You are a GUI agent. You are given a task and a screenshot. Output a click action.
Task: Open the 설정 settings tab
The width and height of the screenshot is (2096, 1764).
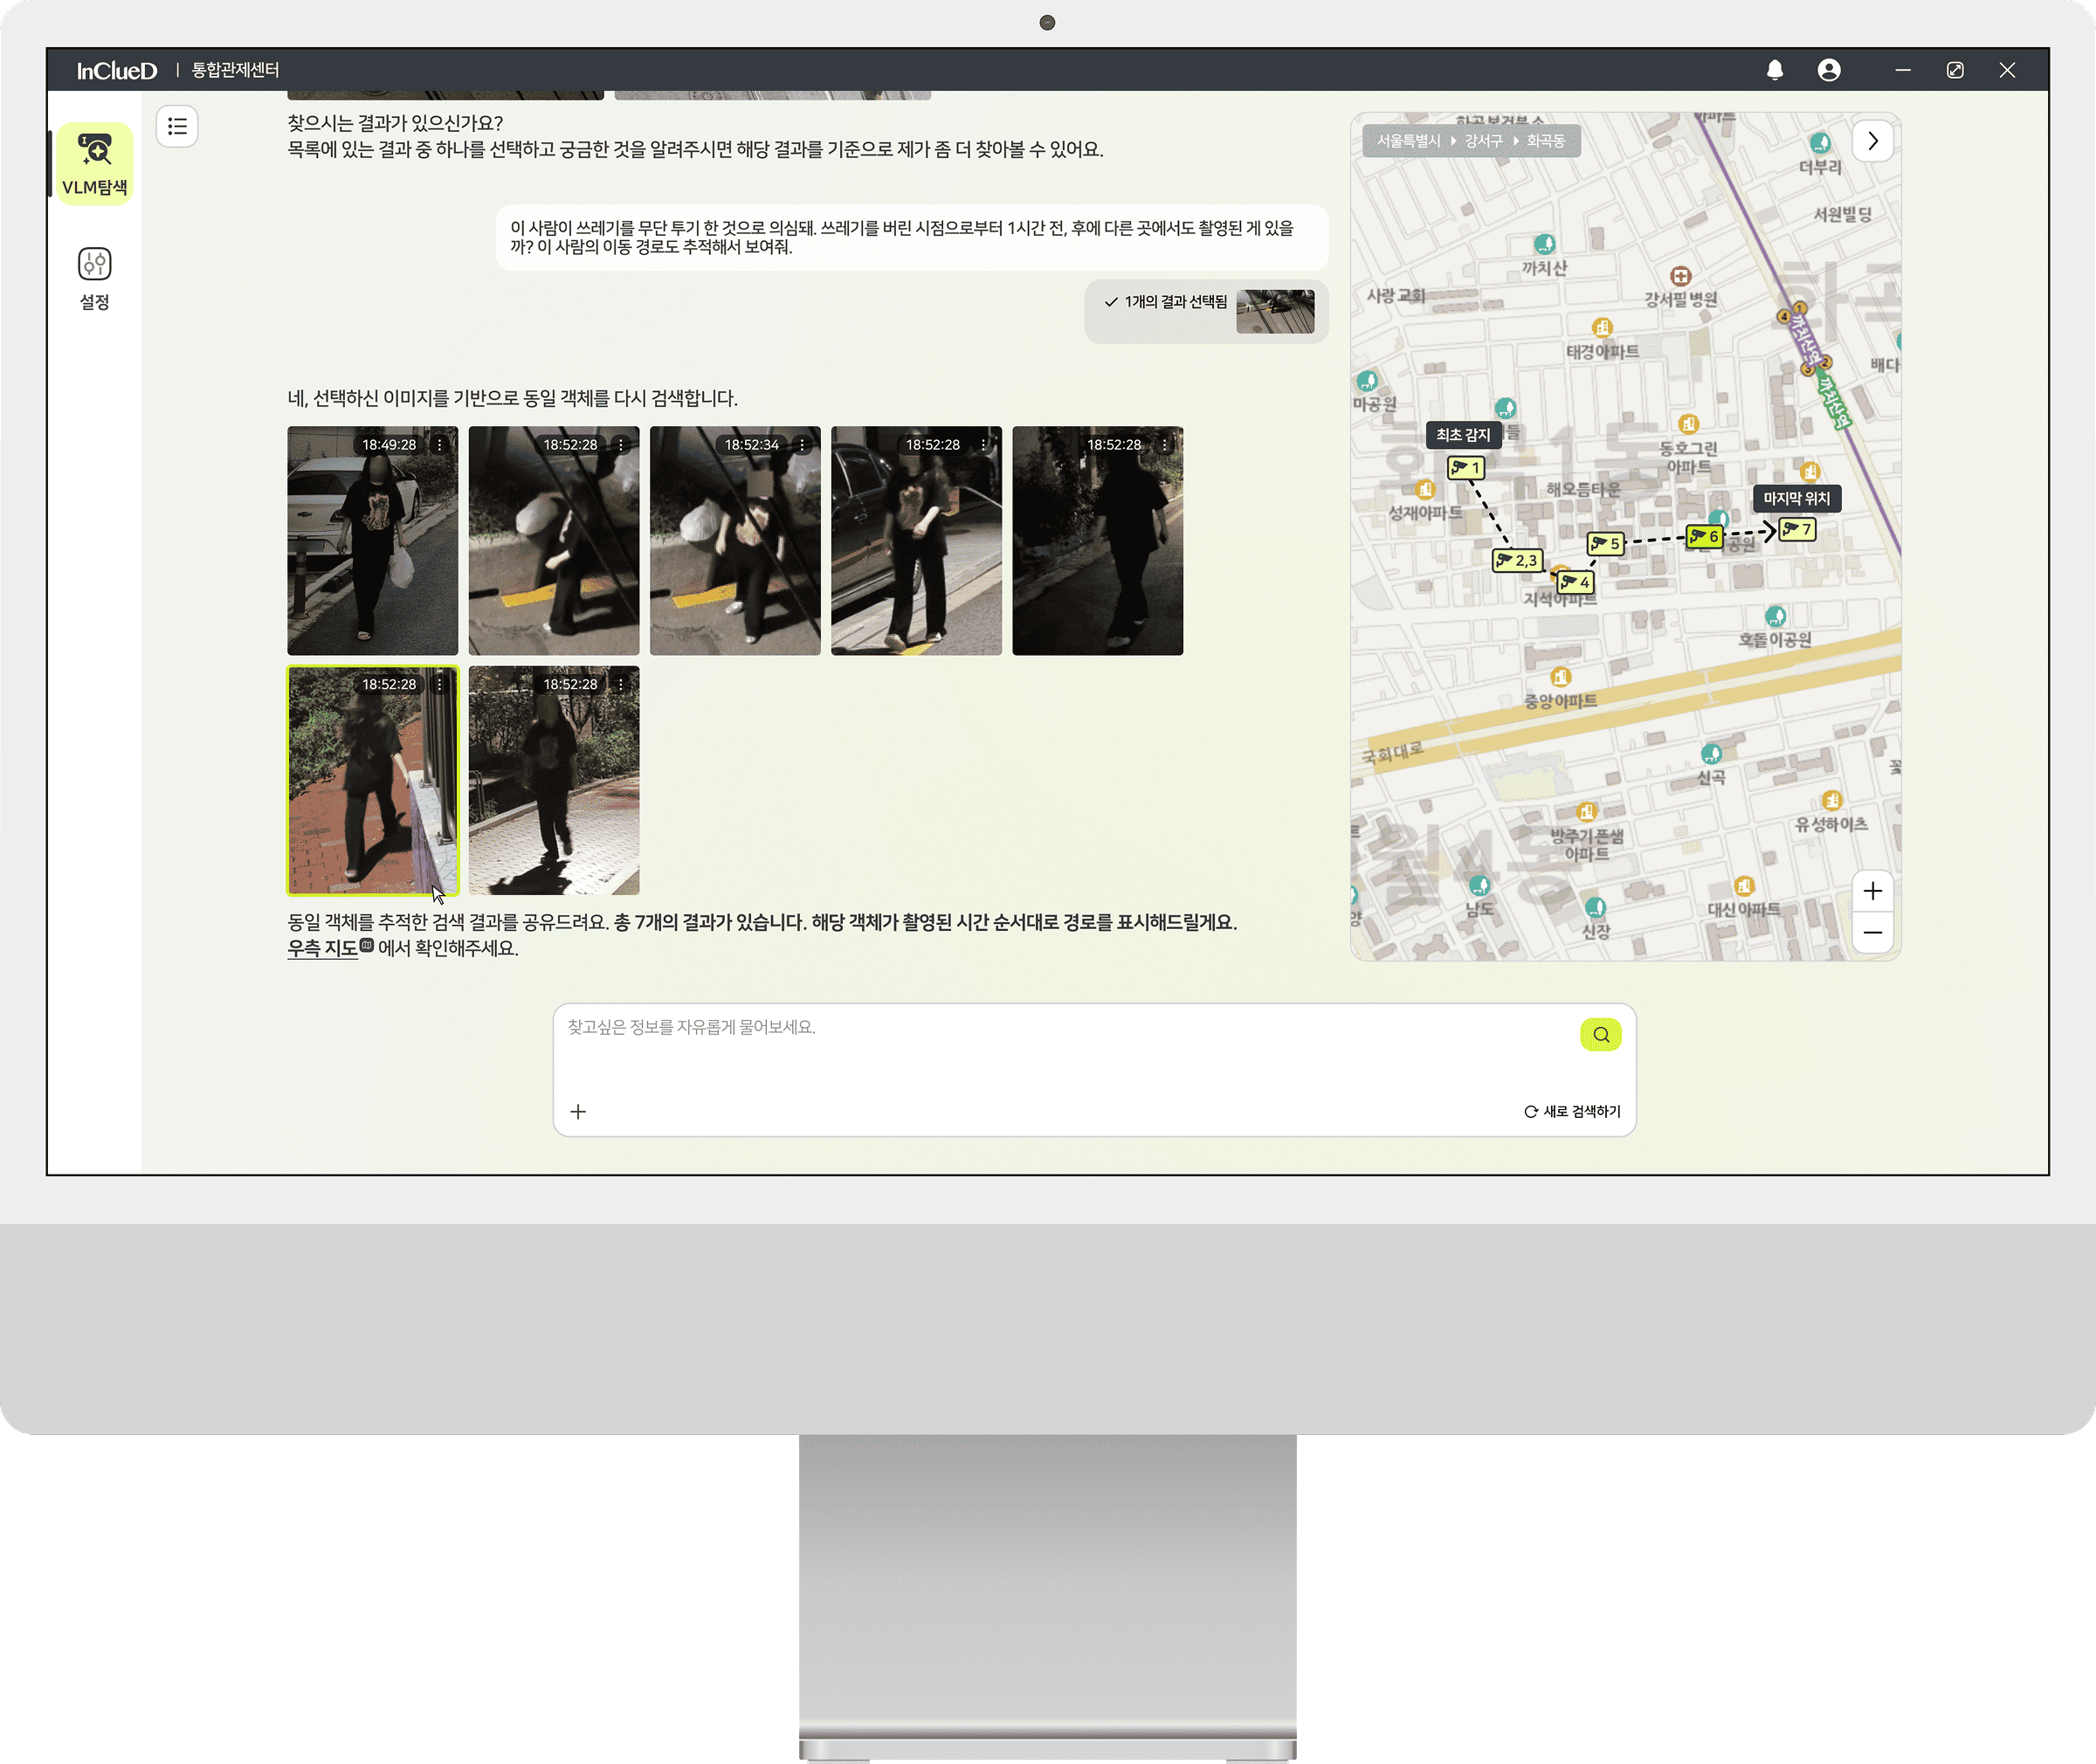[94, 278]
